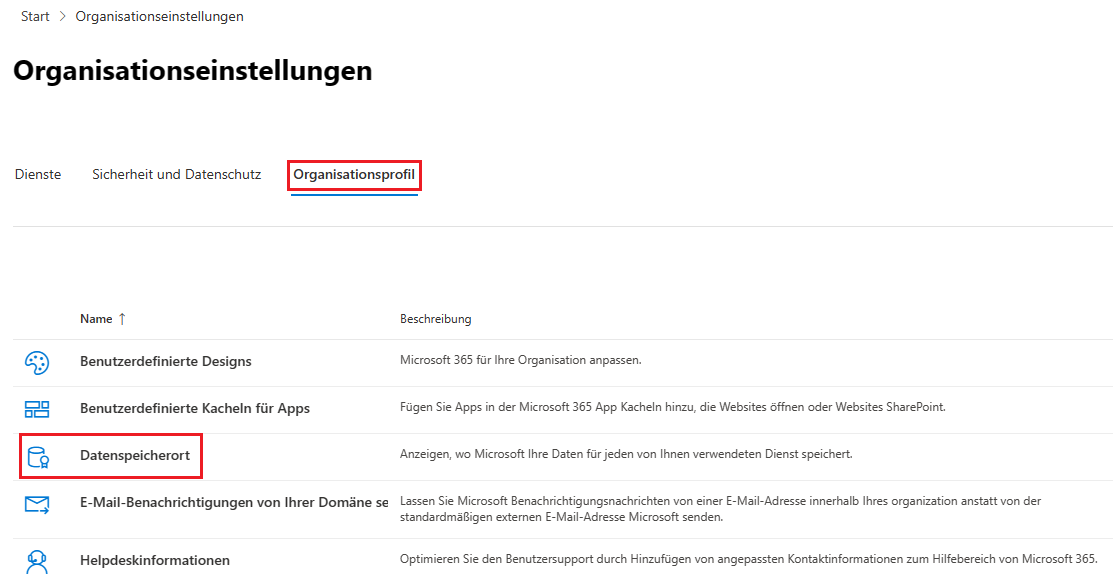Open the Datenspeicherort entry
The width and height of the screenshot is (1113, 583).
[x=135, y=456]
